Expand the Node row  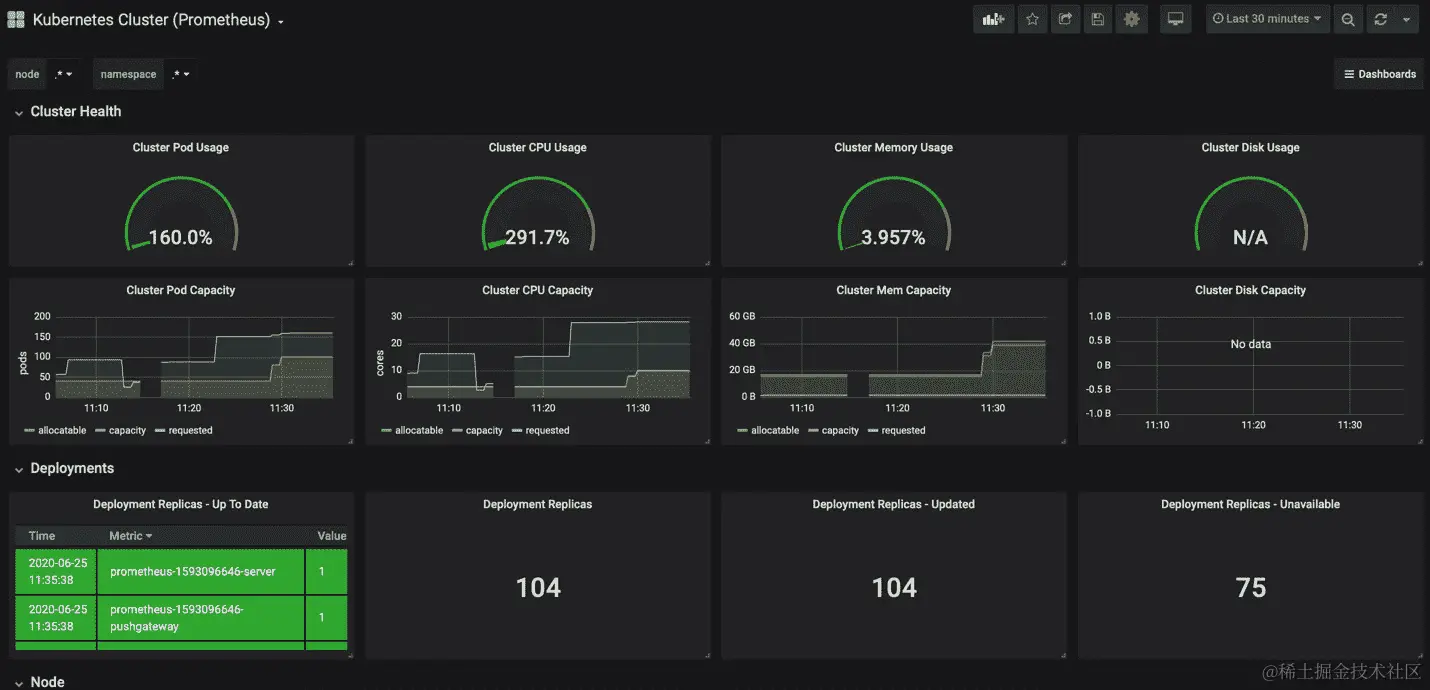47,681
